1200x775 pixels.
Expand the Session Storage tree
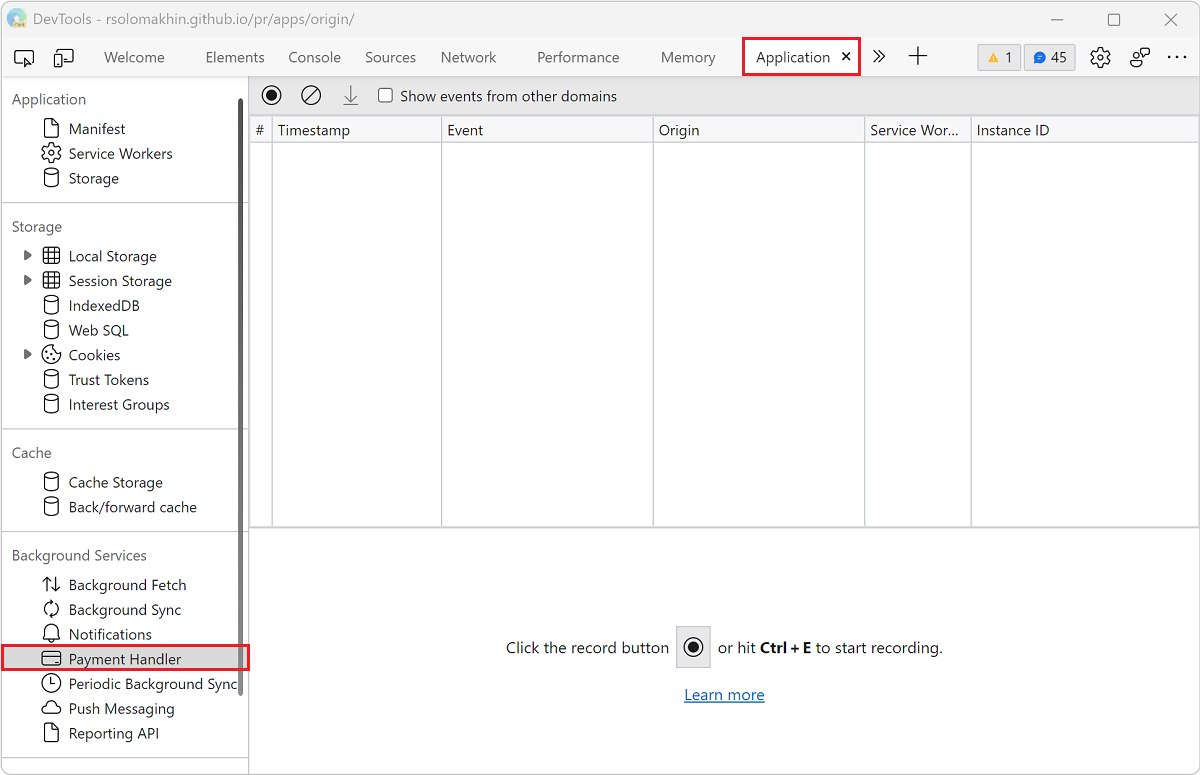pyautogui.click(x=27, y=280)
